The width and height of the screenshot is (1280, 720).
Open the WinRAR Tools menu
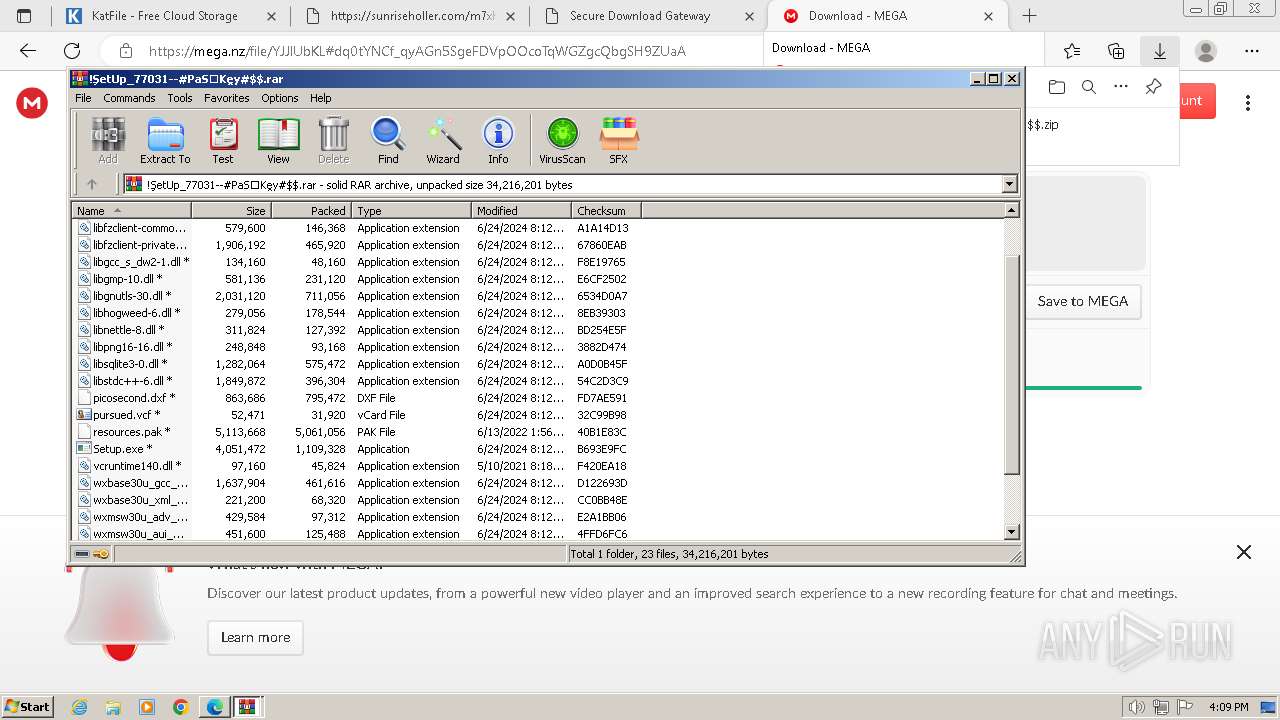coord(180,98)
